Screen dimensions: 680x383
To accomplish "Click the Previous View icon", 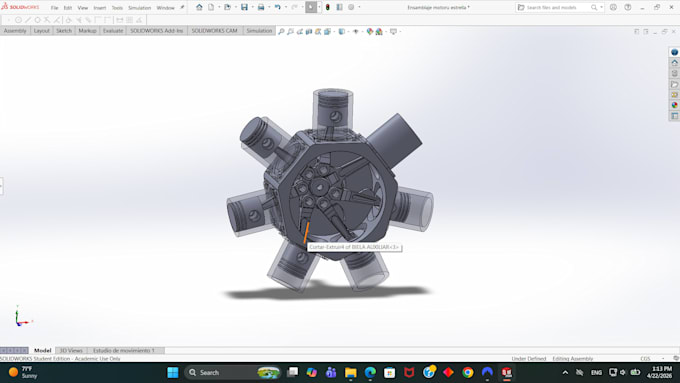I will (300, 31).
